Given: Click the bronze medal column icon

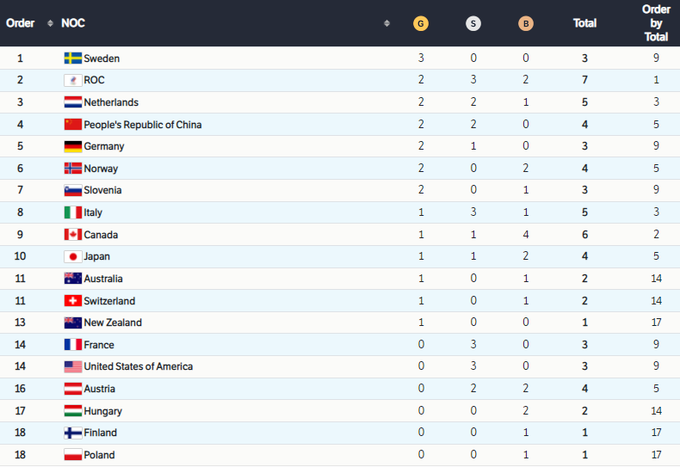Looking at the screenshot, I should pyautogui.click(x=527, y=22).
